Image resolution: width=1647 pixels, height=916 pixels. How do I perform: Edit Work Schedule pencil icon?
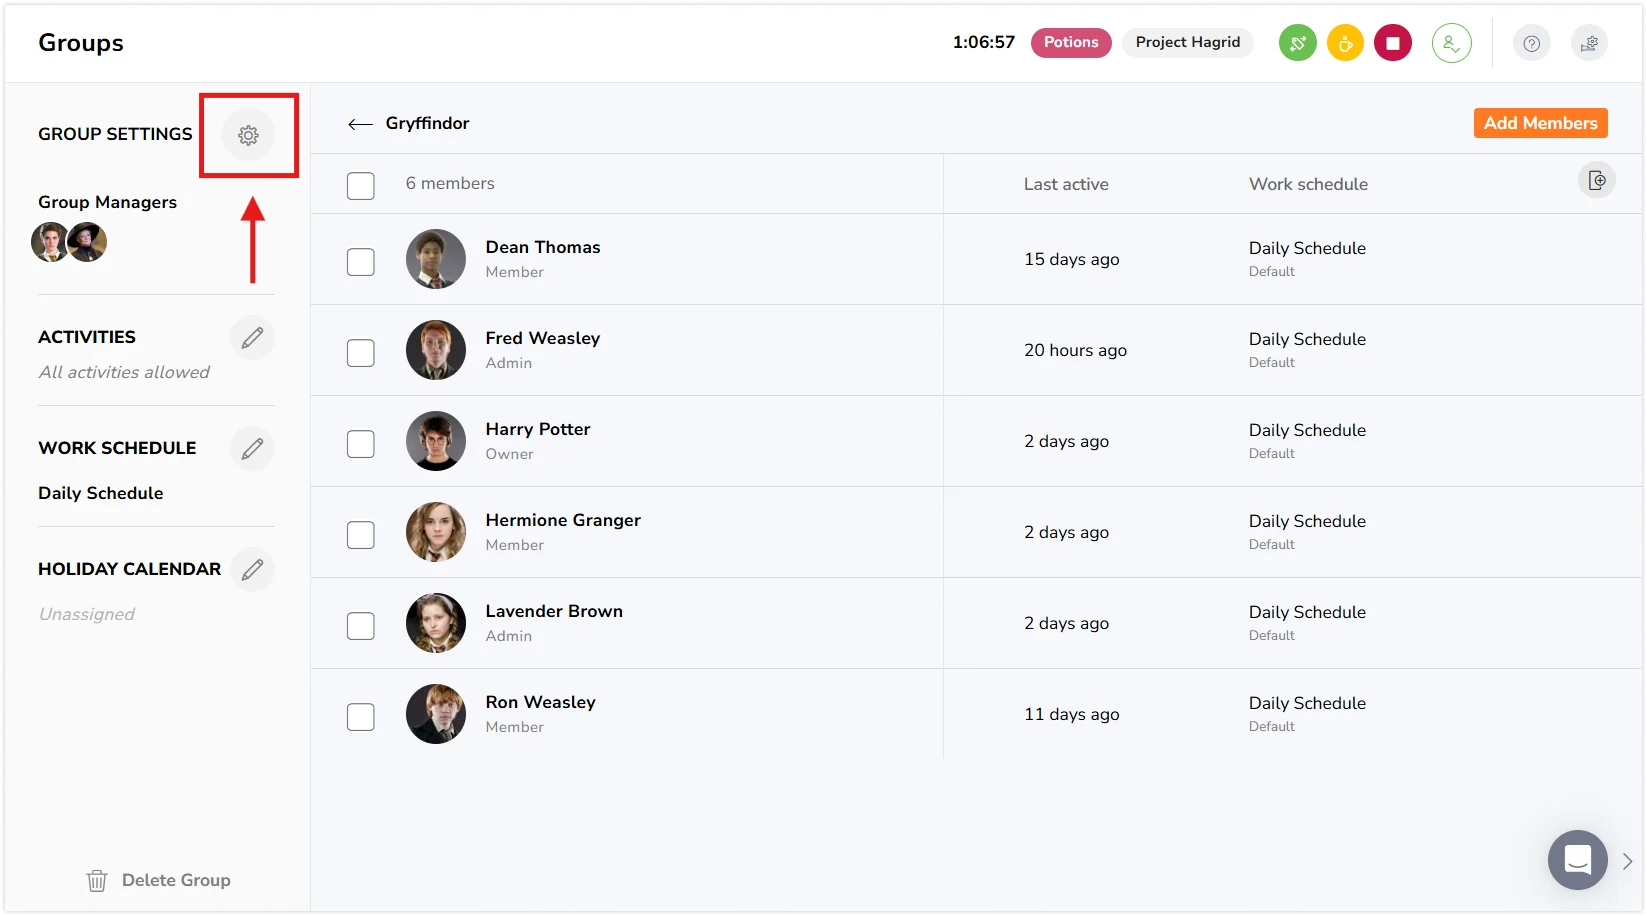[252, 448]
